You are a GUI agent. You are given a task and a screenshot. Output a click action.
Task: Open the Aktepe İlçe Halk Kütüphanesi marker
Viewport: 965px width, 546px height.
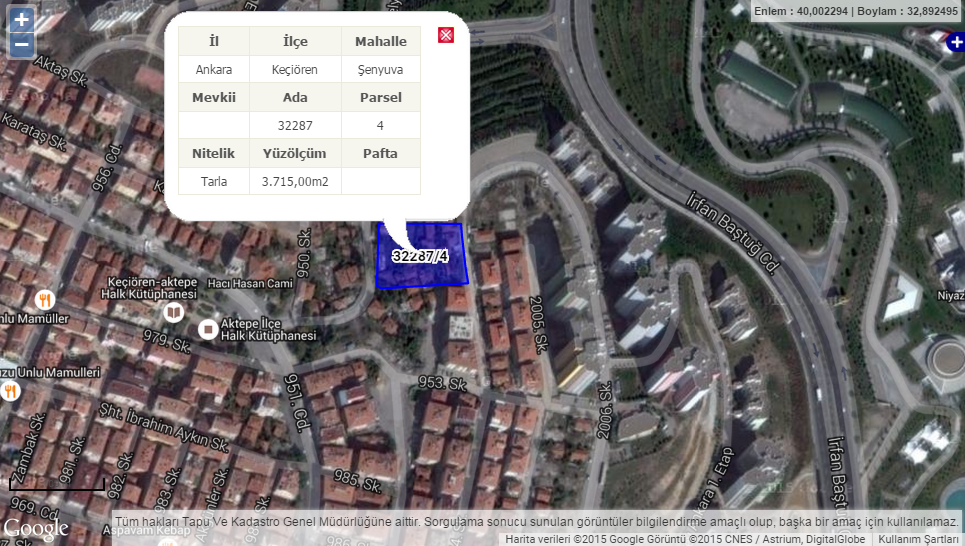(208, 330)
